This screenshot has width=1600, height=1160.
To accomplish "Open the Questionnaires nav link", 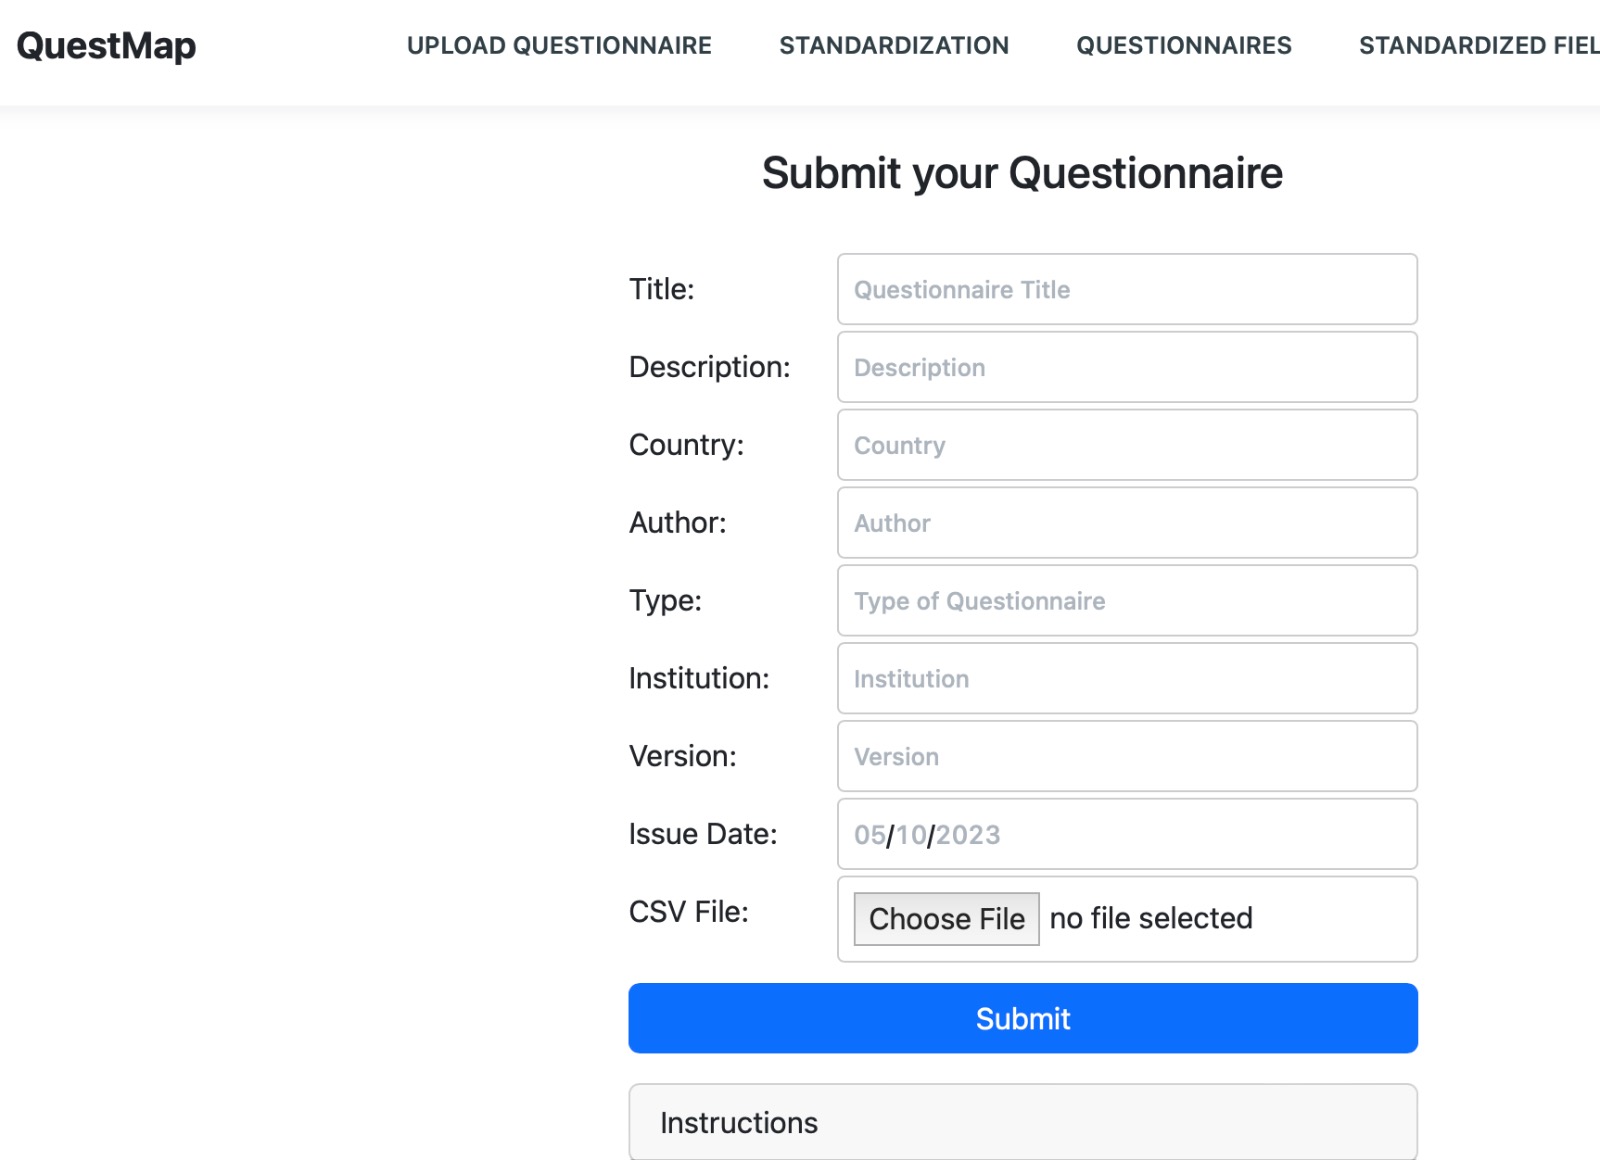I will tap(1184, 46).
